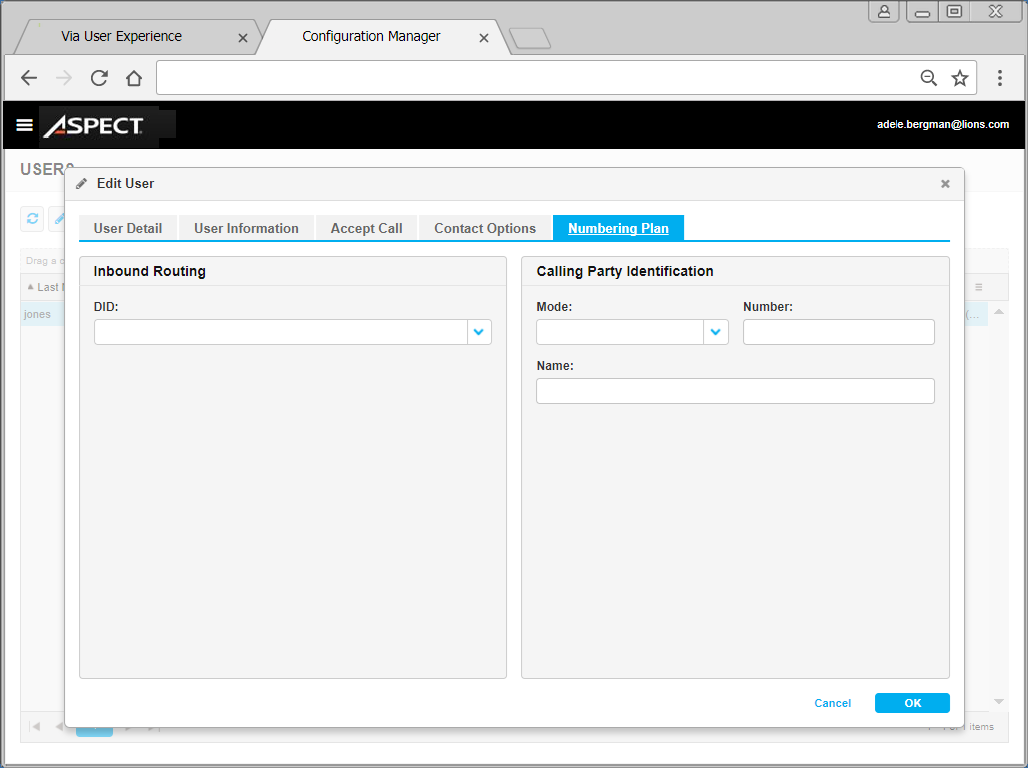Expand the Mode dropdown
1028x768 pixels.
click(715, 330)
